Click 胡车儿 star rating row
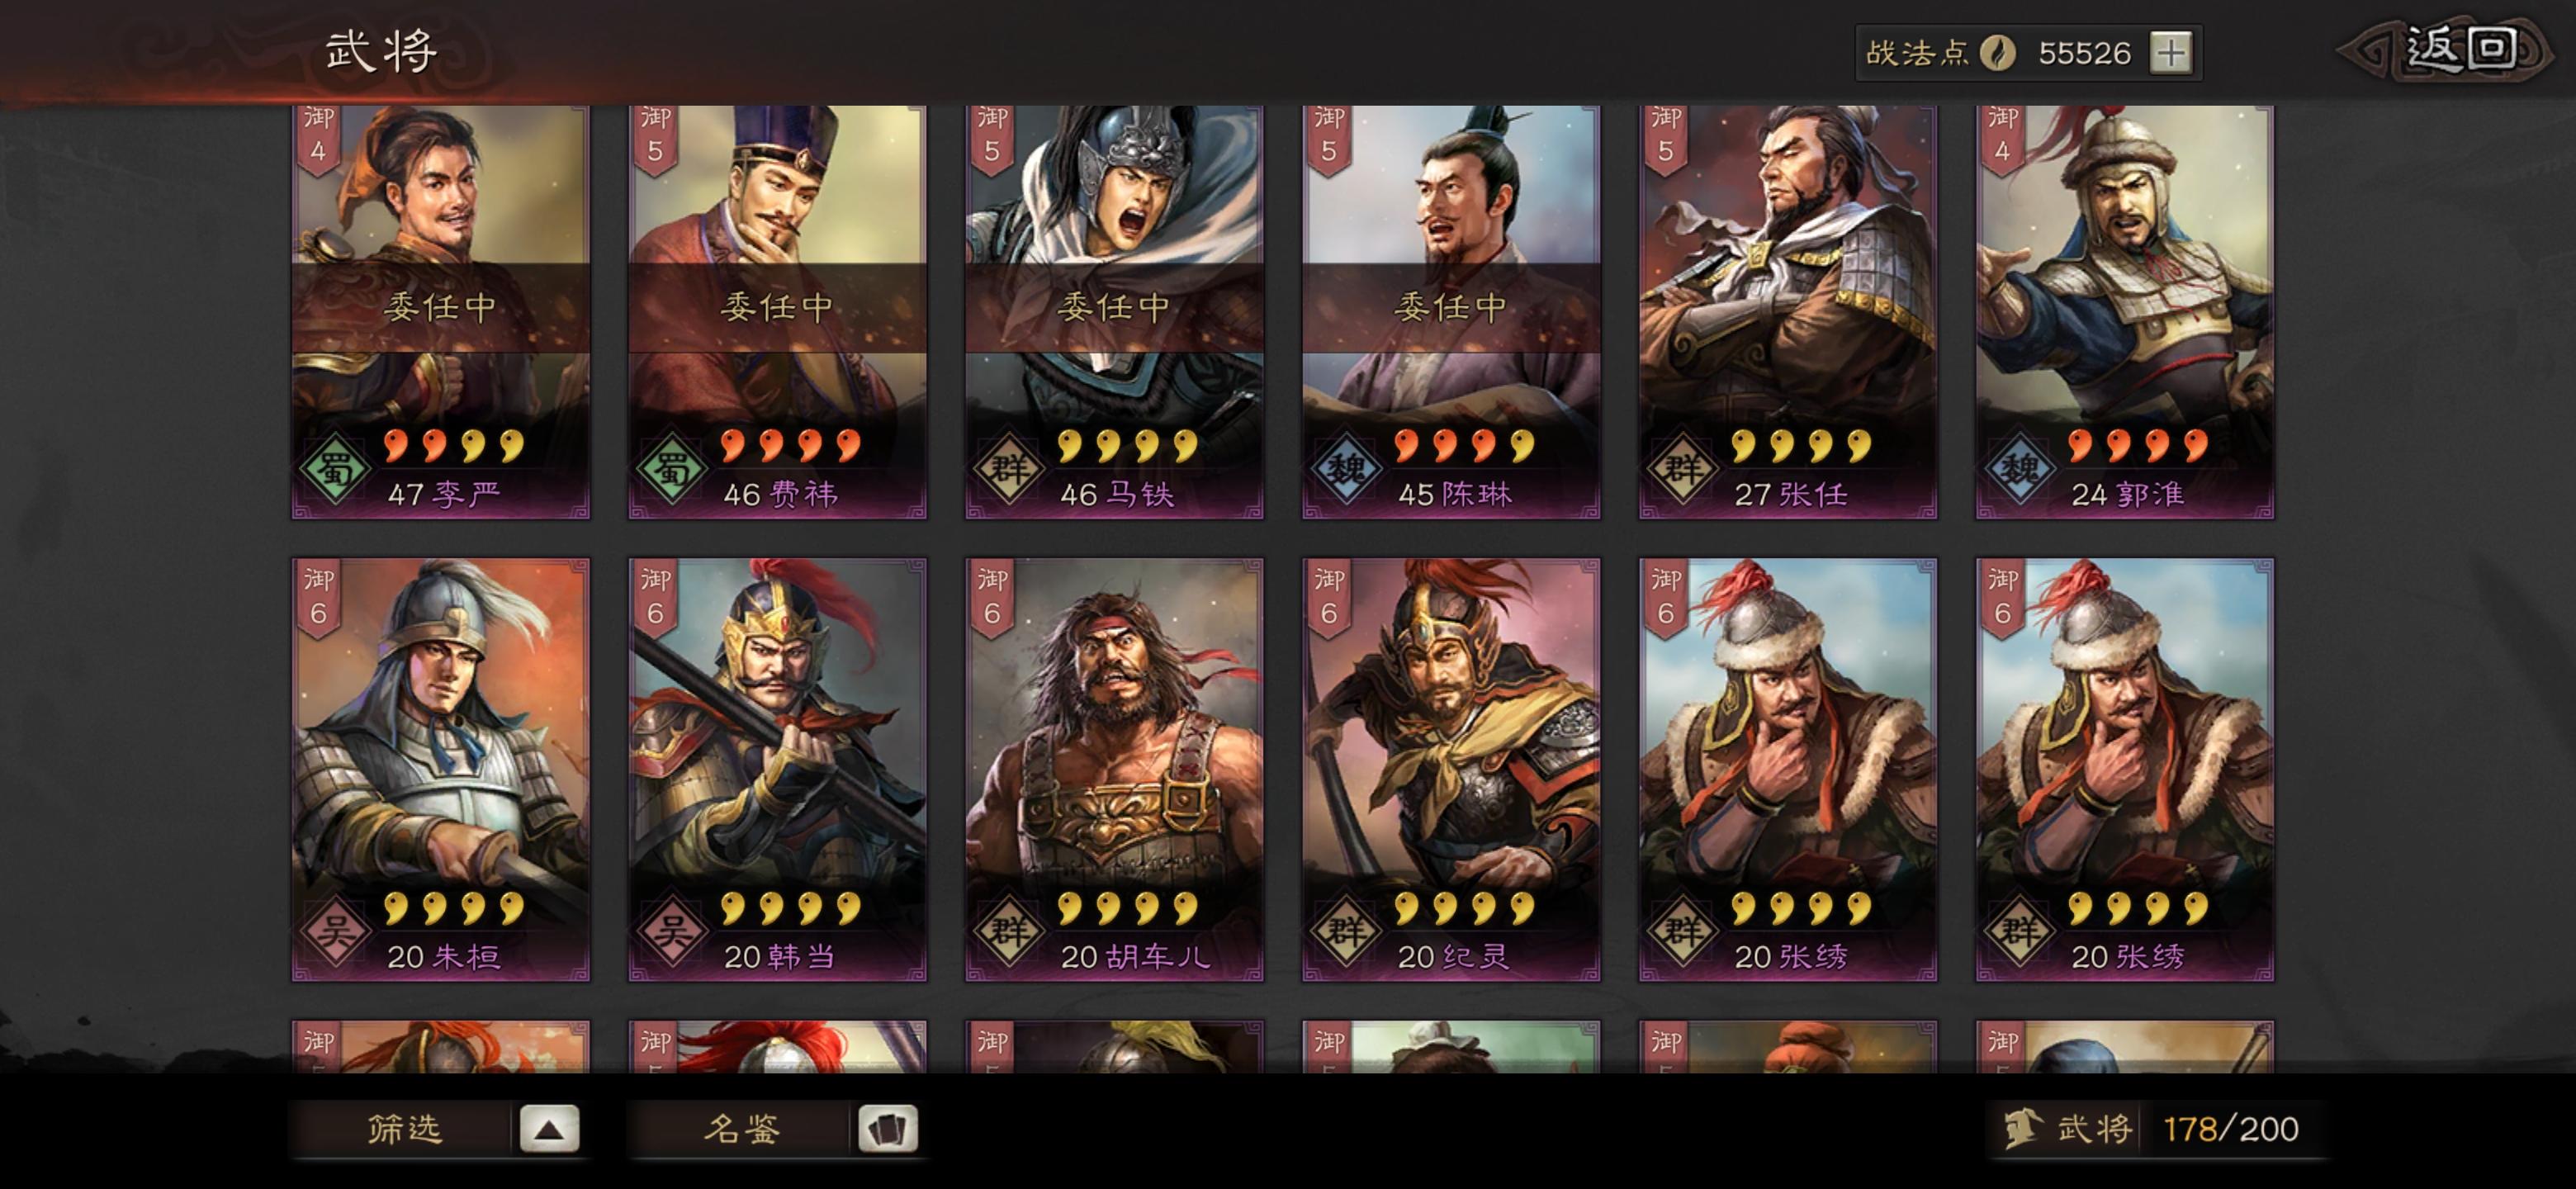This screenshot has height=1189, width=2576. (1128, 907)
